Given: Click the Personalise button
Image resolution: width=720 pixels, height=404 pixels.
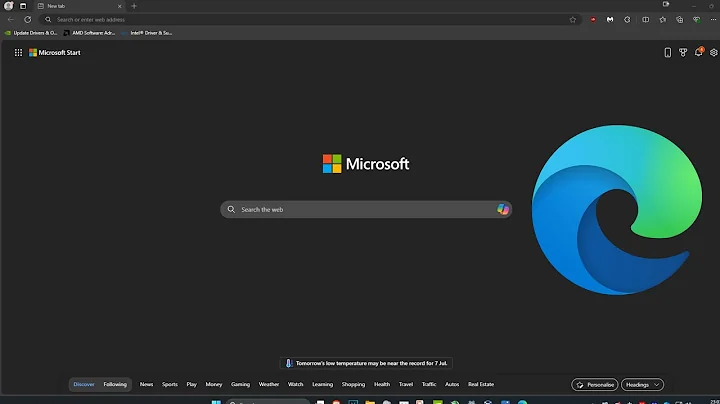Looking at the screenshot, I should click(x=595, y=385).
